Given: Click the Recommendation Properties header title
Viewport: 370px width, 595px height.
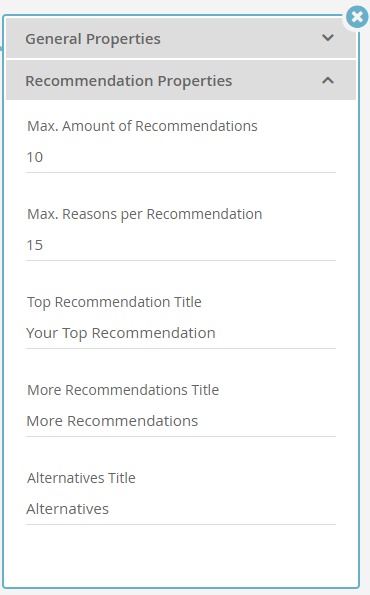Looking at the screenshot, I should click(x=129, y=81).
